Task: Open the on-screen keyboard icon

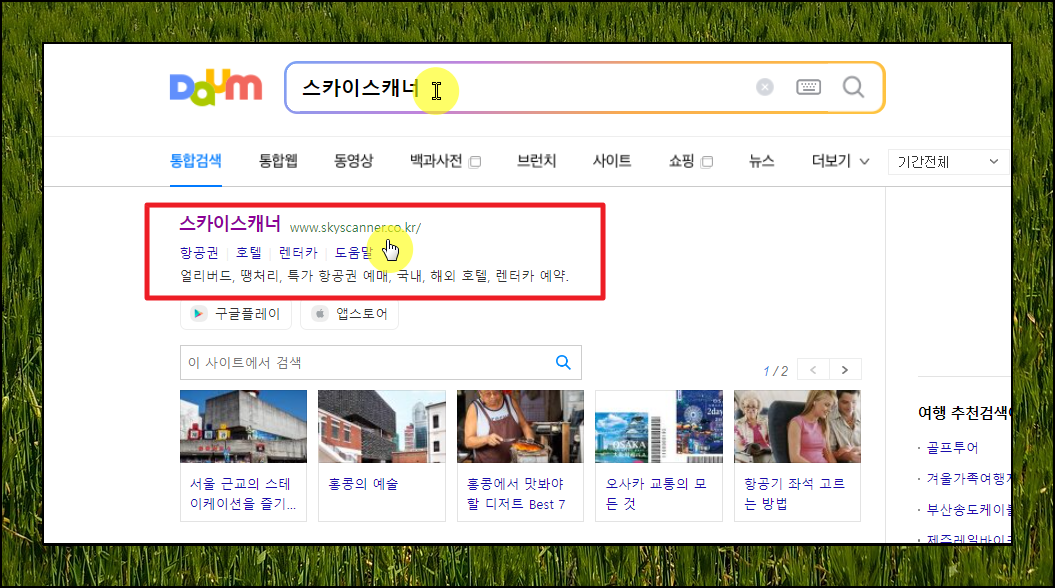Action: 808,87
